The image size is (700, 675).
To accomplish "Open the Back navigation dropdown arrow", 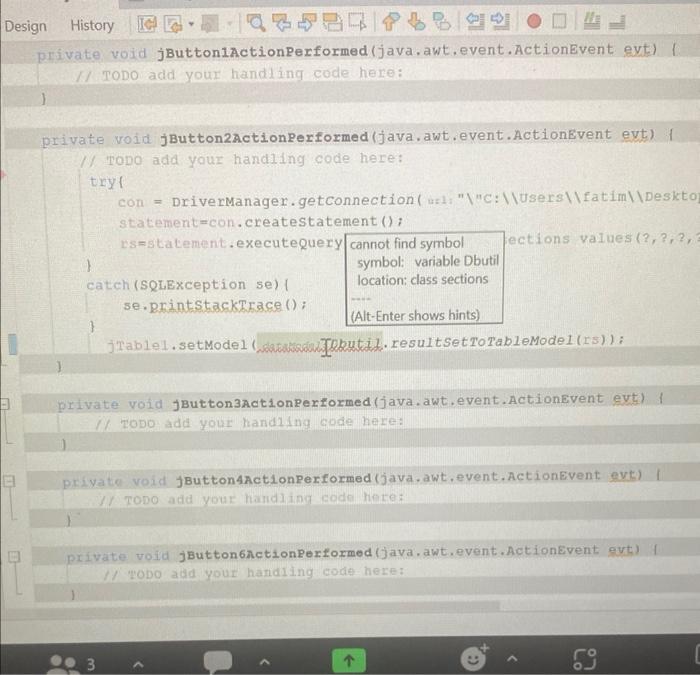I will (191, 23).
